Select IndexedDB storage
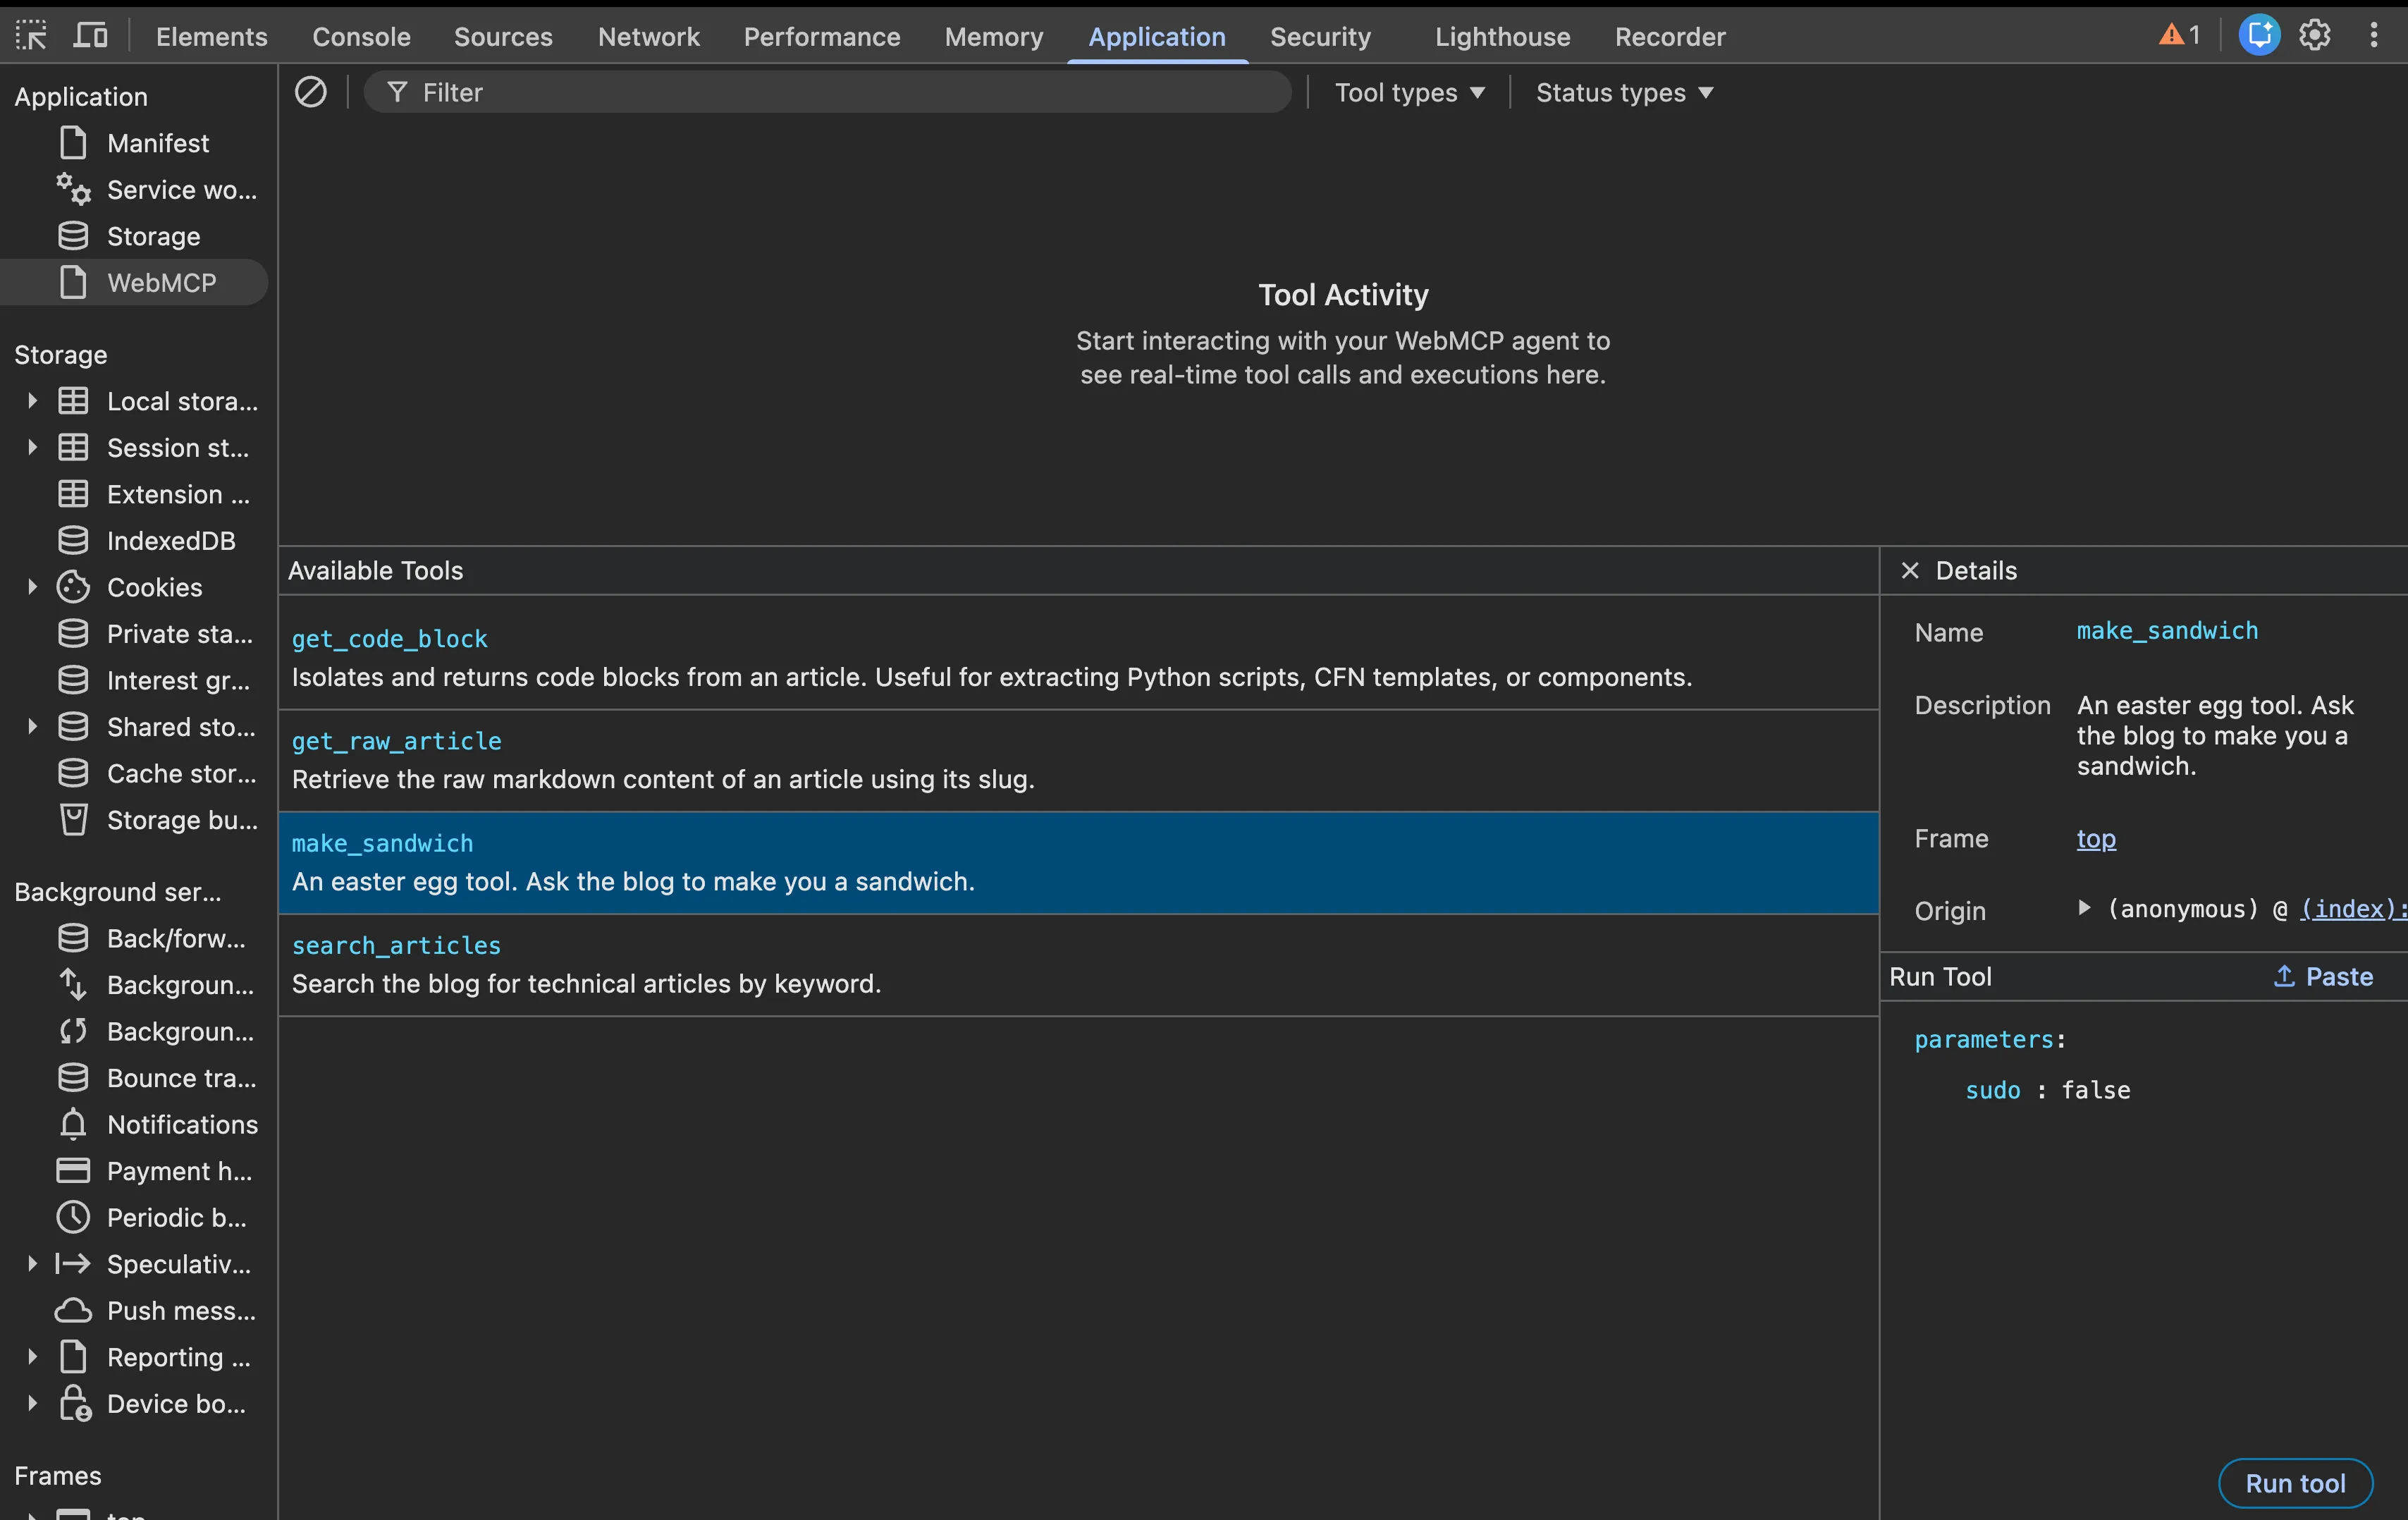 point(134,541)
